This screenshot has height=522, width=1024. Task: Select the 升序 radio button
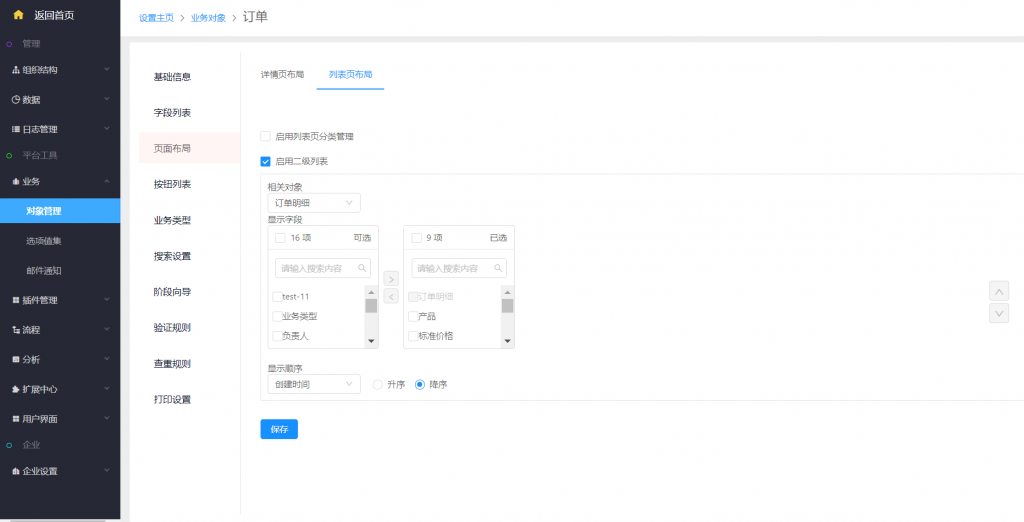pos(377,384)
